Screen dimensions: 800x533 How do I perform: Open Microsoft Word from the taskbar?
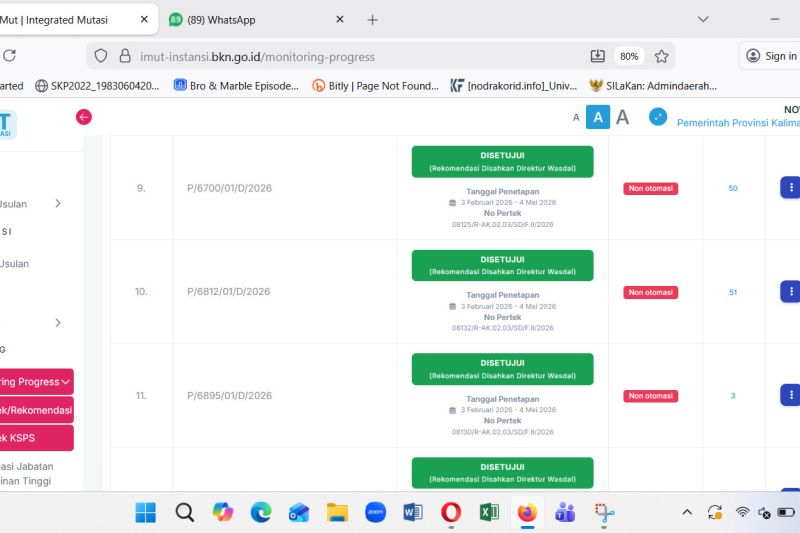(413, 512)
